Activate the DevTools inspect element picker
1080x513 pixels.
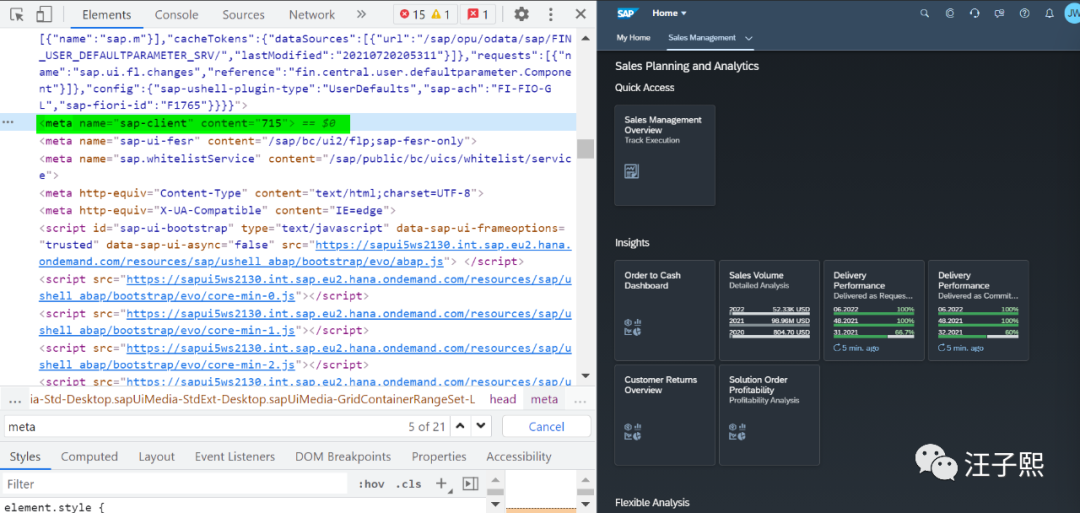(x=17, y=14)
